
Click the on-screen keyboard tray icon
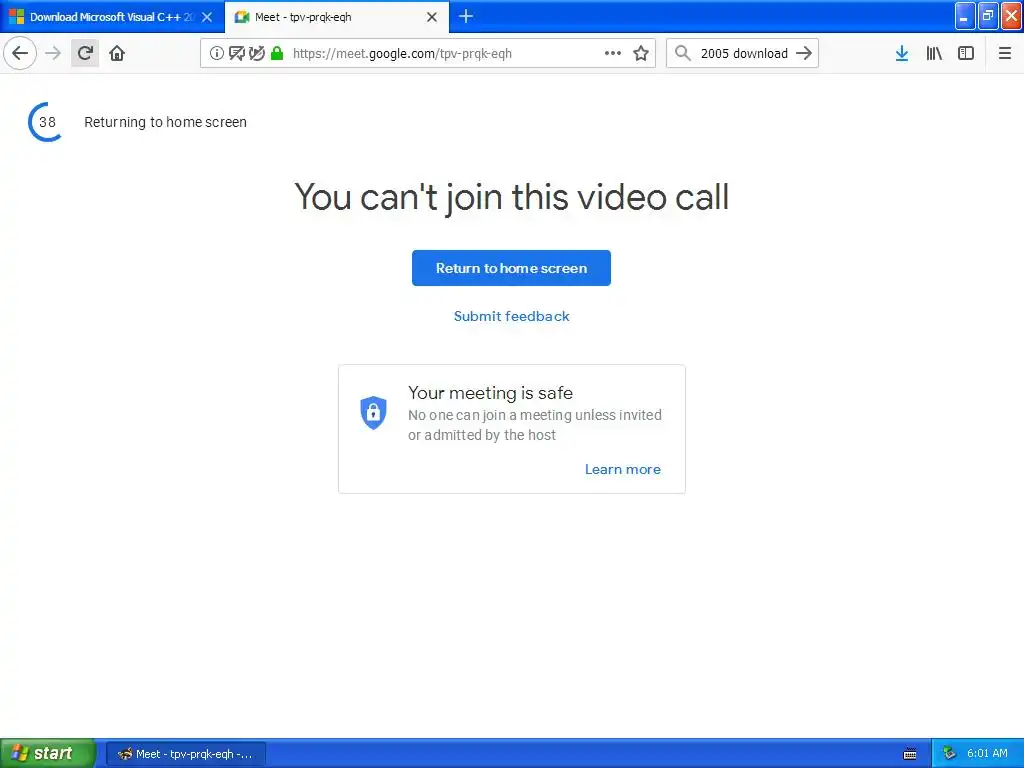coord(910,754)
